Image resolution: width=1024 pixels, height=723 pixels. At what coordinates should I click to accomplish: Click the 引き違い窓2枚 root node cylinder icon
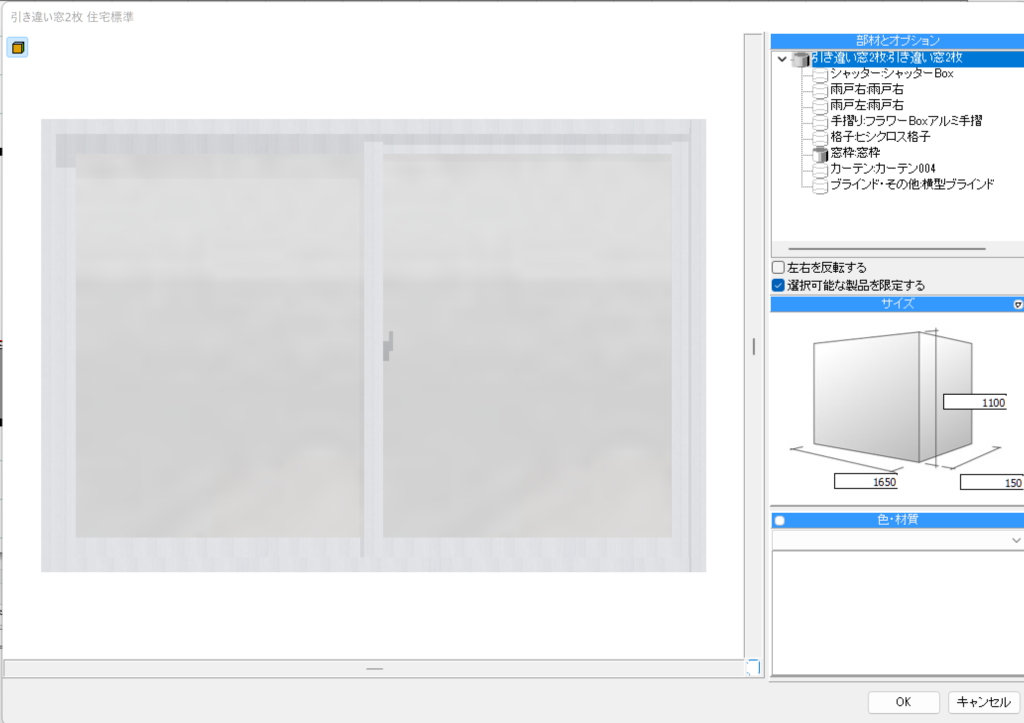(x=800, y=60)
